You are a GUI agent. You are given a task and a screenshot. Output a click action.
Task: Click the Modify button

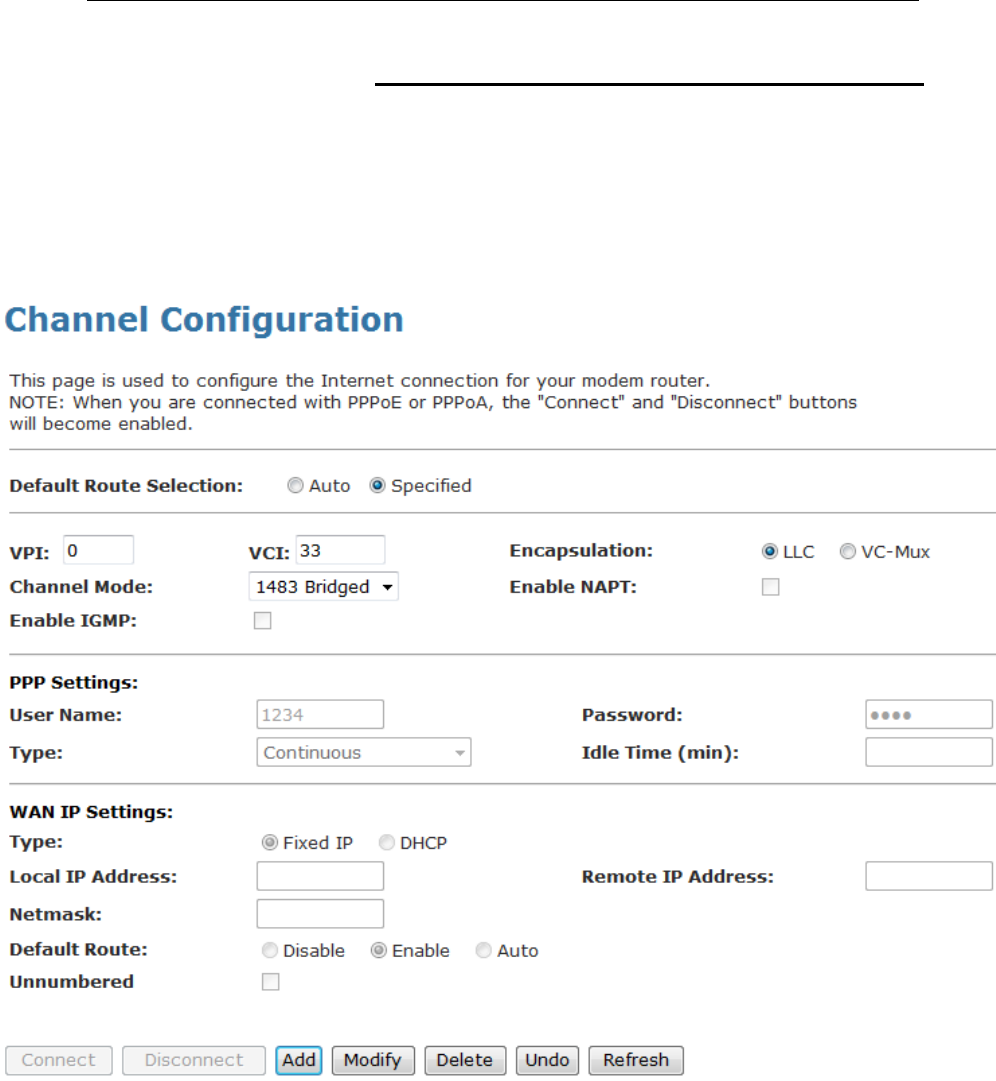click(373, 1060)
